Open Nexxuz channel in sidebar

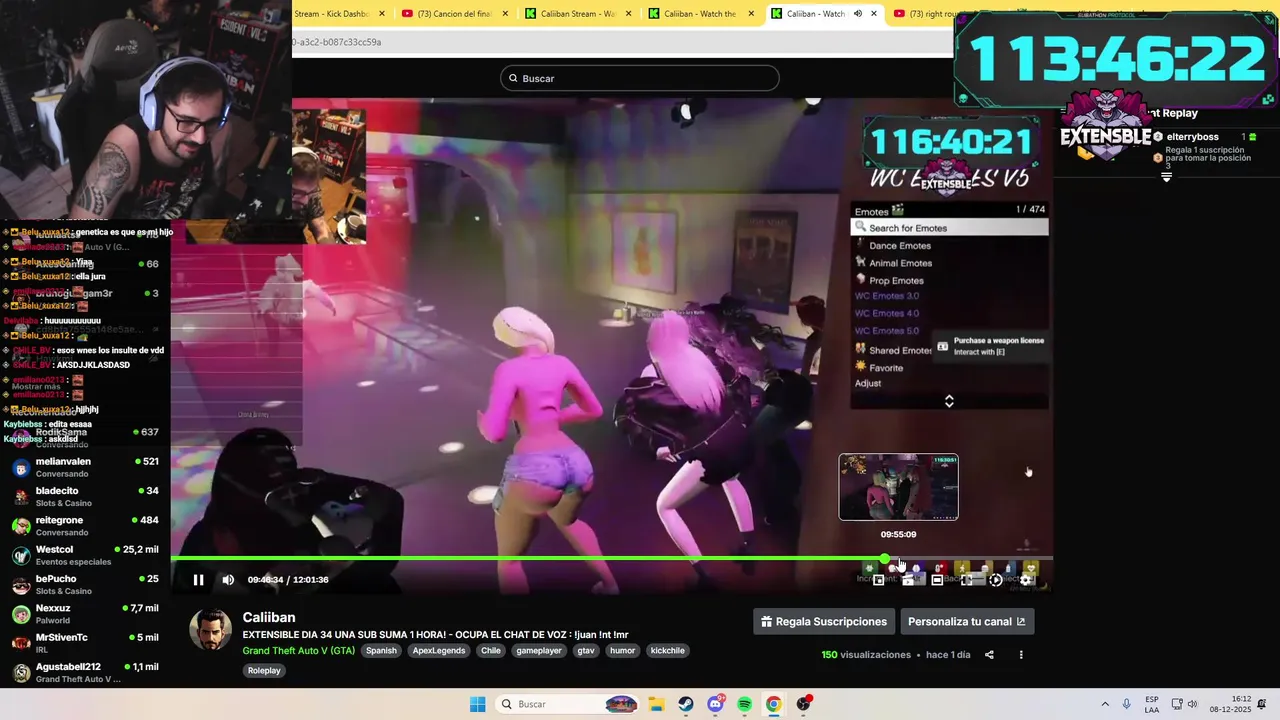point(85,613)
